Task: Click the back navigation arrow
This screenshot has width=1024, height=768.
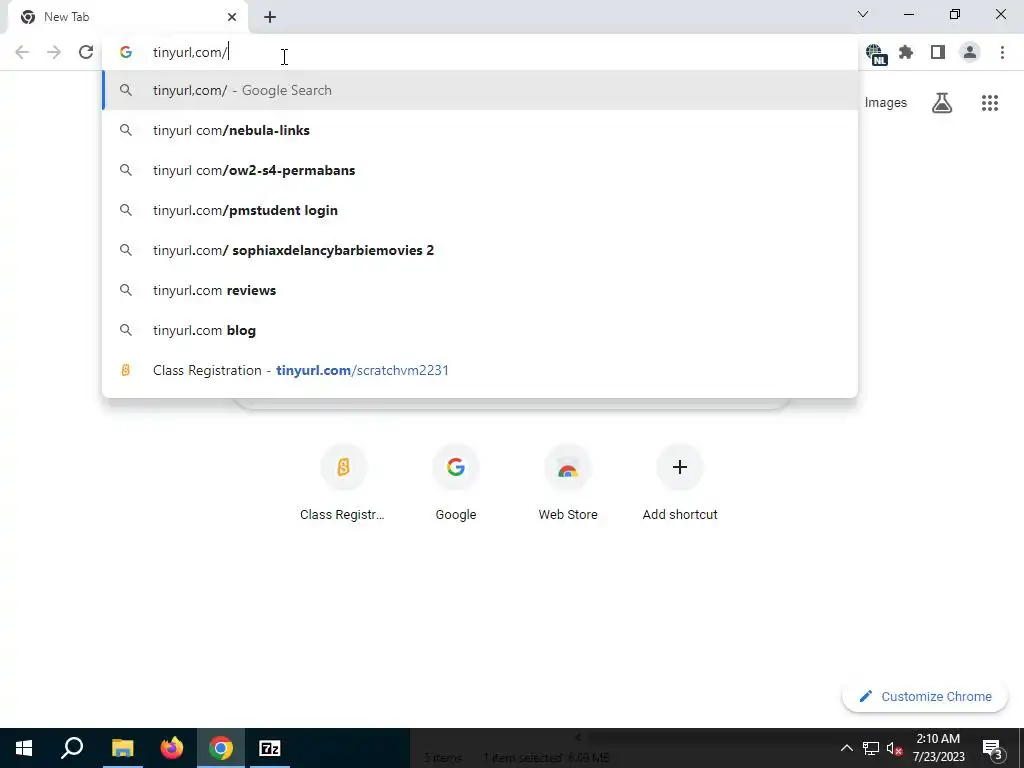Action: click(22, 52)
